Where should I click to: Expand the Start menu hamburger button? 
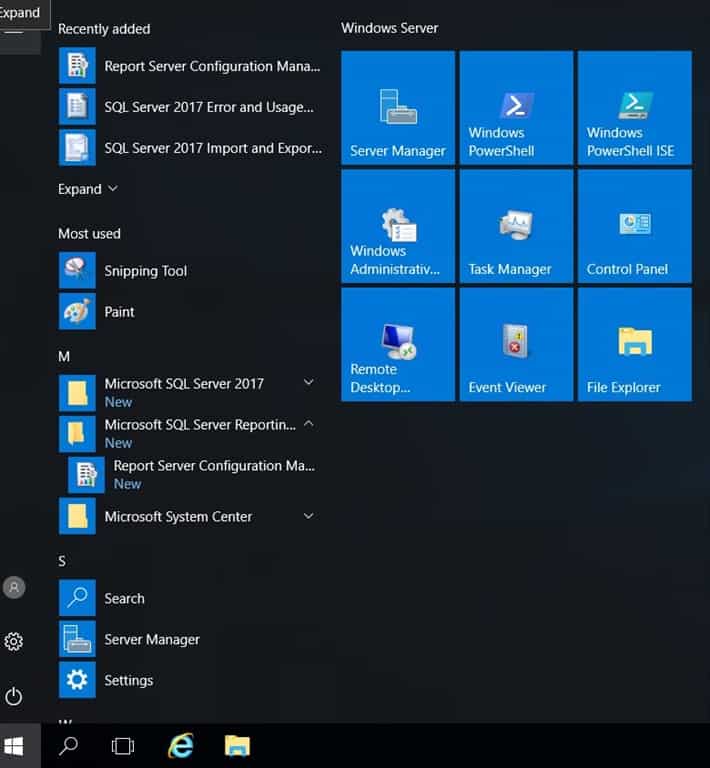pyautogui.click(x=15, y=32)
